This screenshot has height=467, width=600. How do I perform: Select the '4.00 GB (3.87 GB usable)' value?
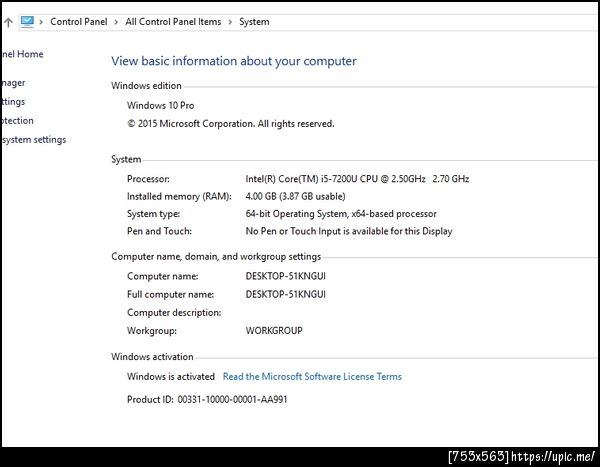295,196
